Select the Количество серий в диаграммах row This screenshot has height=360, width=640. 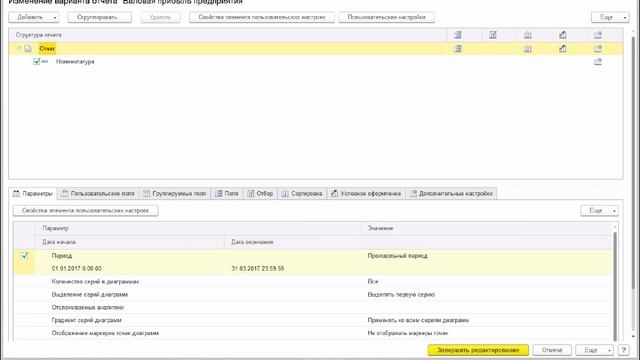pos(313,282)
